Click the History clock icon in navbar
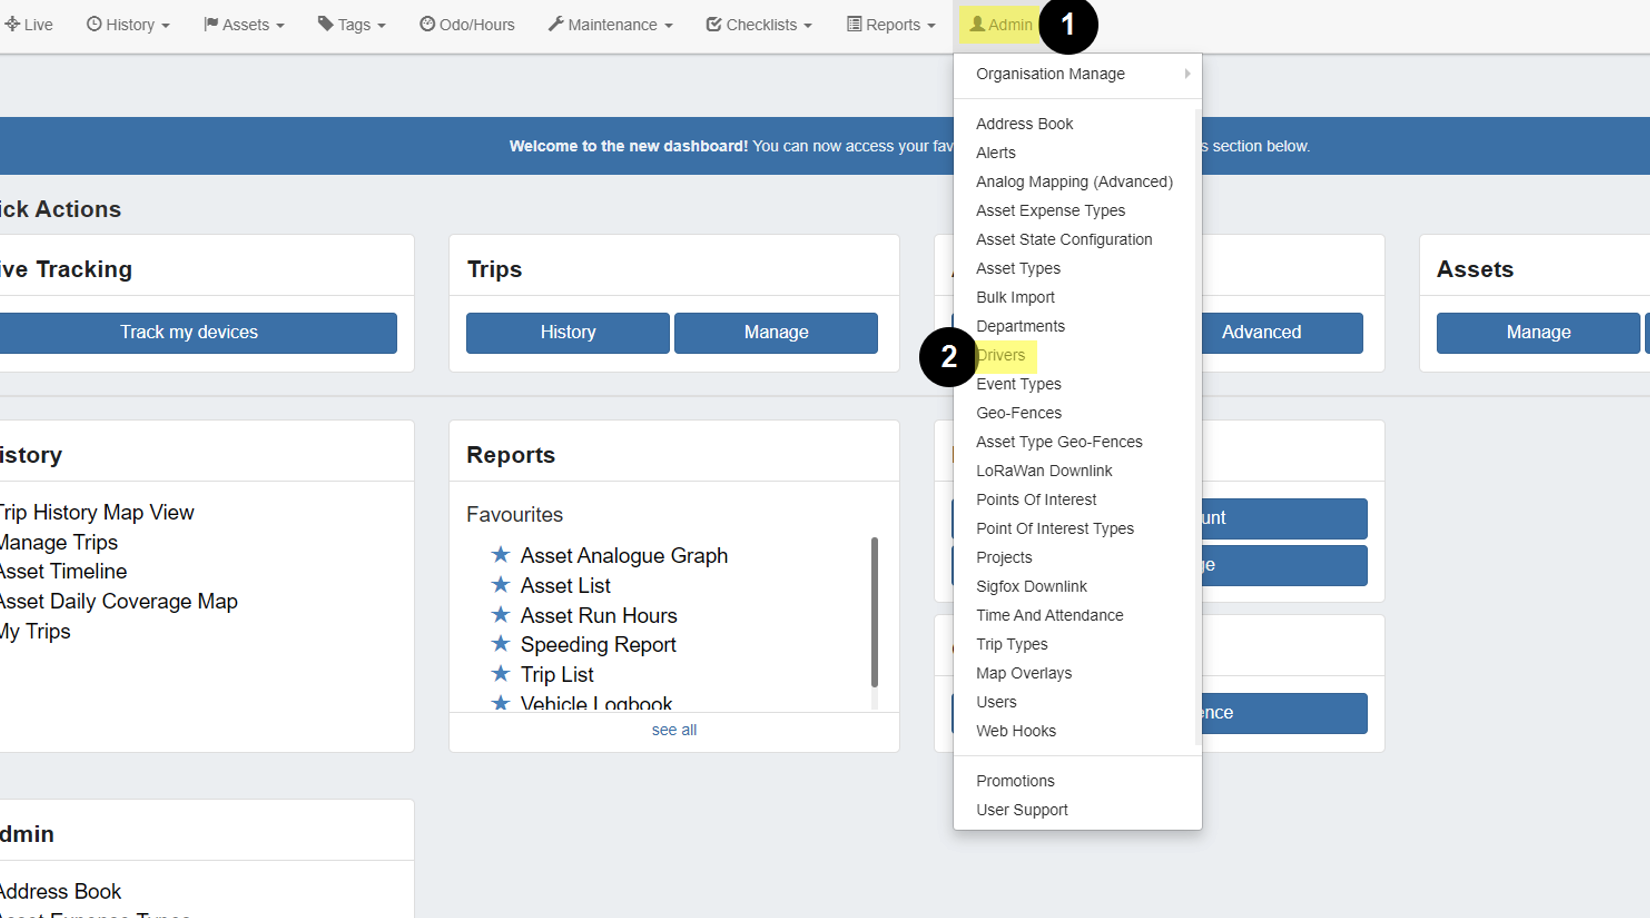Screen dimensions: 1650x918 point(94,24)
